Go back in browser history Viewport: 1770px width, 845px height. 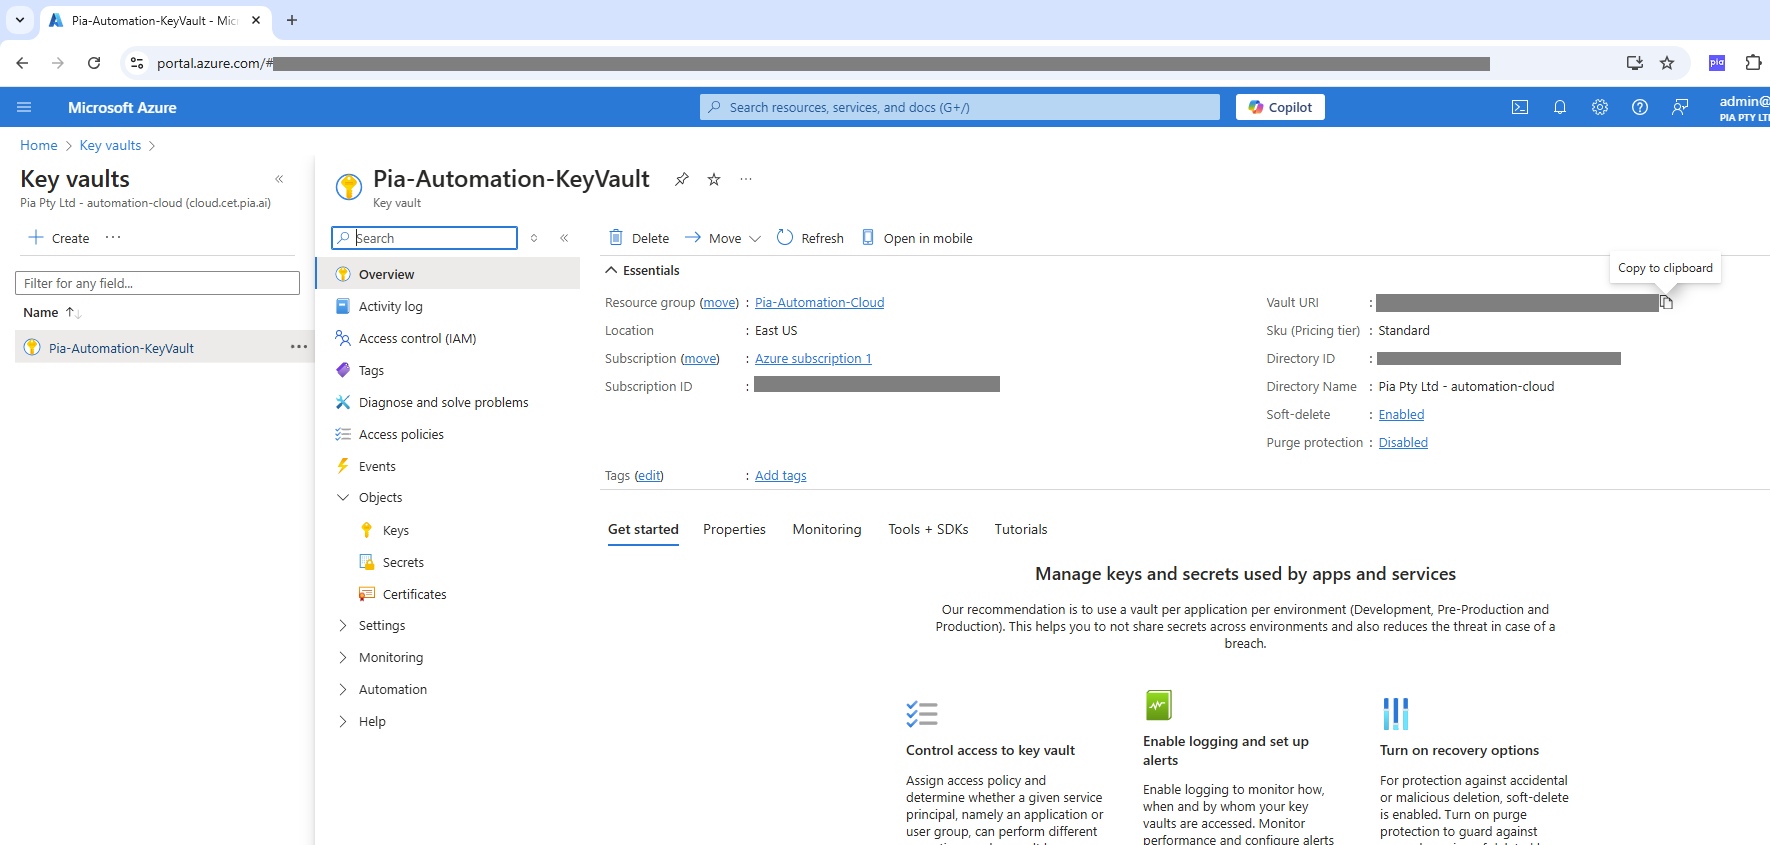point(22,63)
